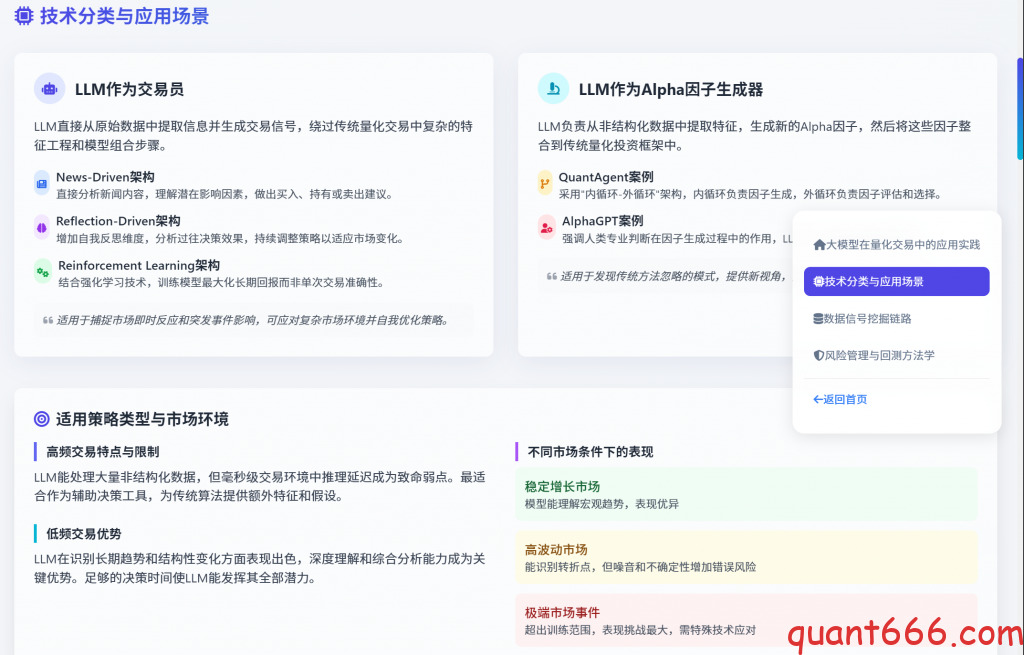Click the LLM作为Alpha因子生成器 card title

pos(671,89)
